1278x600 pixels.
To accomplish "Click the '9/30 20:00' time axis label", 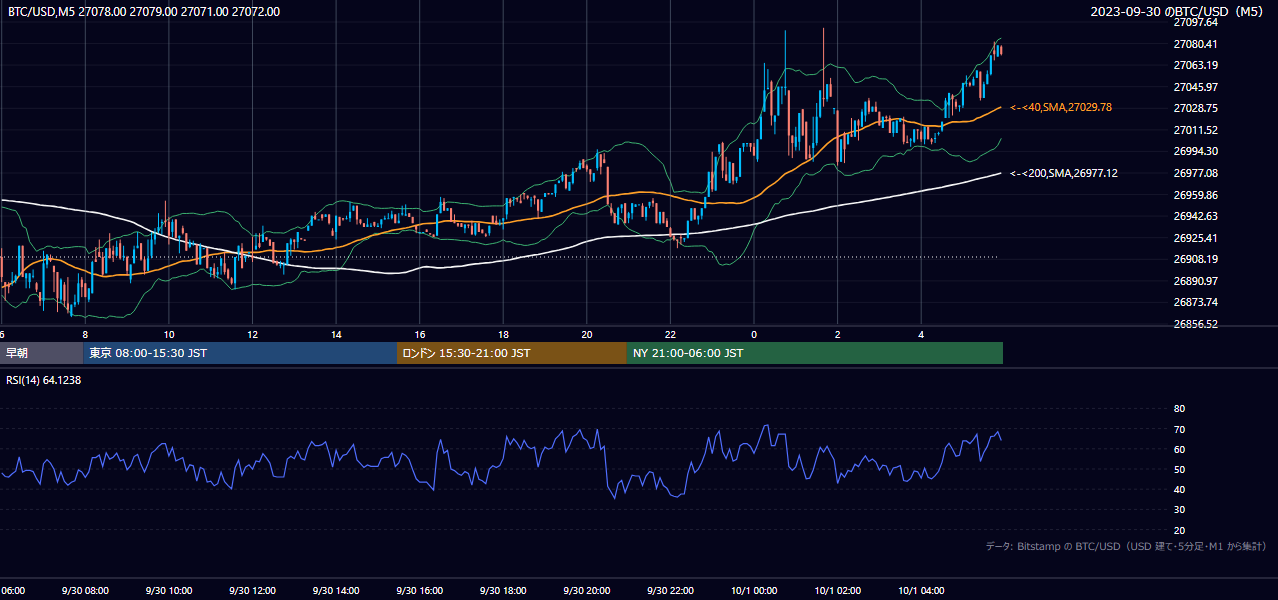I will (587, 590).
